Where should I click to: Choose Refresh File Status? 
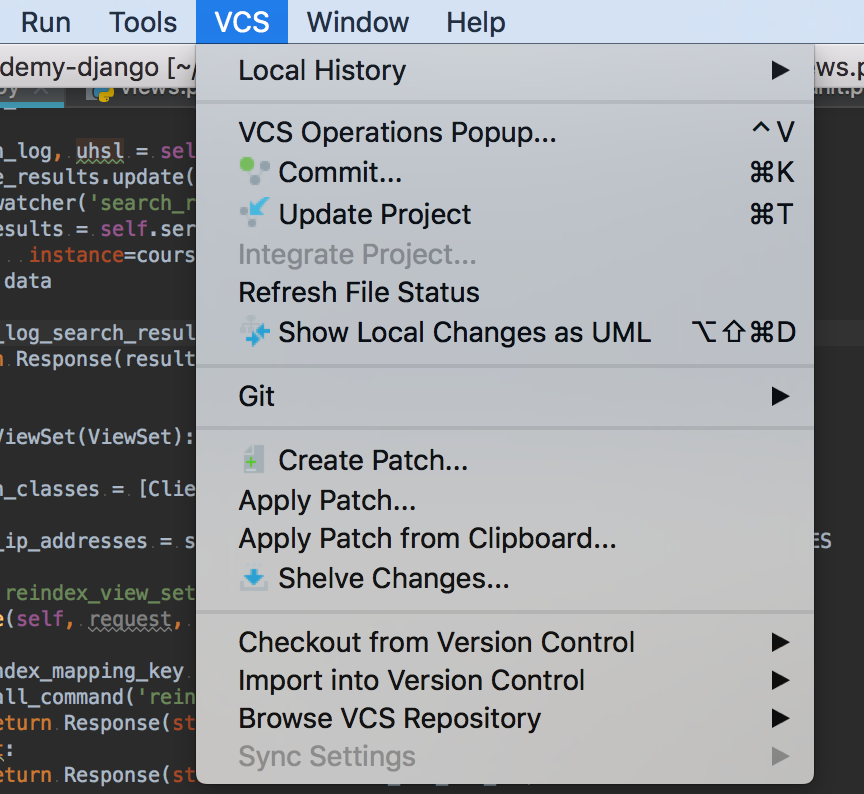point(359,292)
